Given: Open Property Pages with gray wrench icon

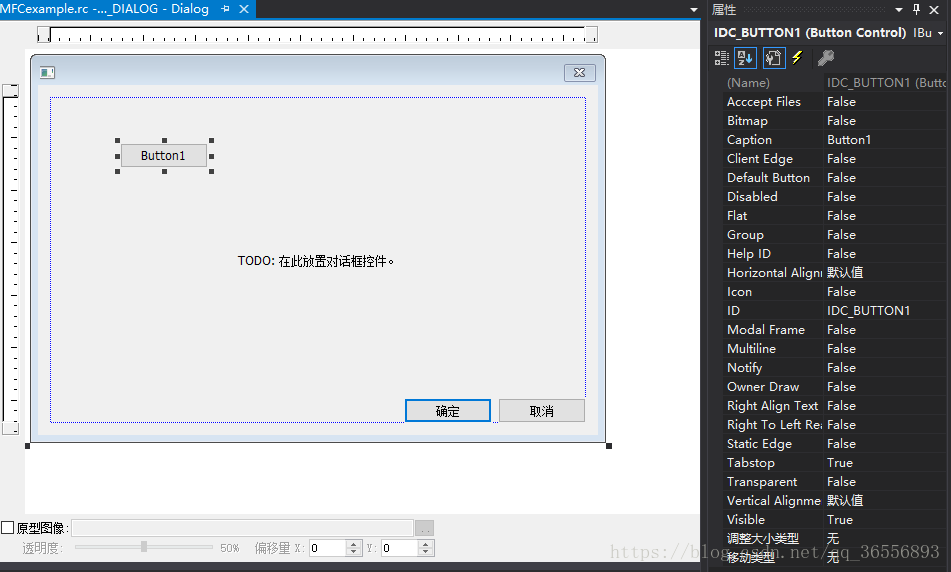Looking at the screenshot, I should [x=825, y=58].
